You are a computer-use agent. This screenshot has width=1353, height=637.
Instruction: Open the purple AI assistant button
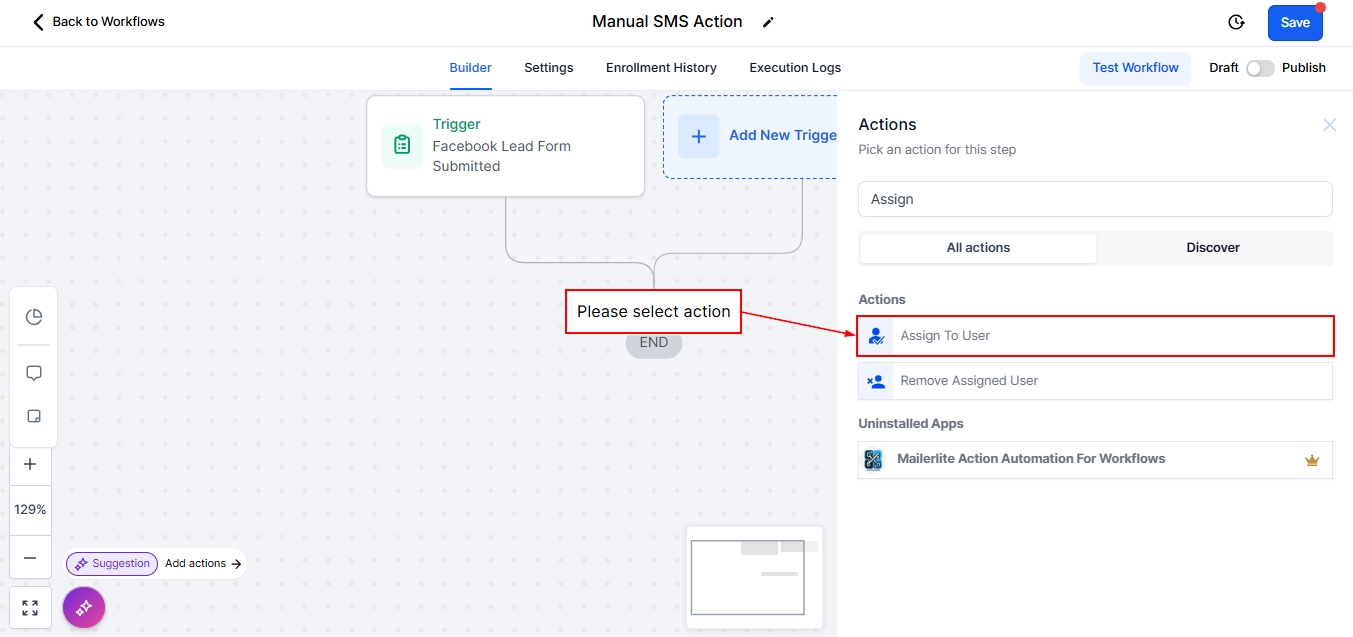tap(84, 607)
